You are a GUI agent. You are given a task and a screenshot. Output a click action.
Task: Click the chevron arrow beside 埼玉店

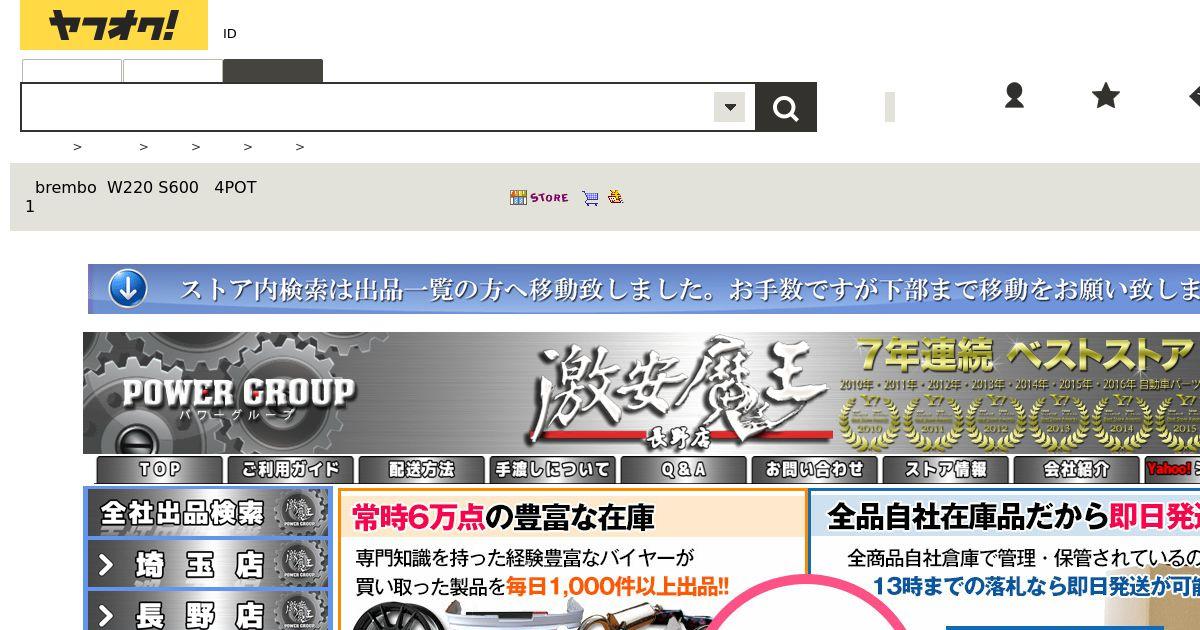coord(106,565)
